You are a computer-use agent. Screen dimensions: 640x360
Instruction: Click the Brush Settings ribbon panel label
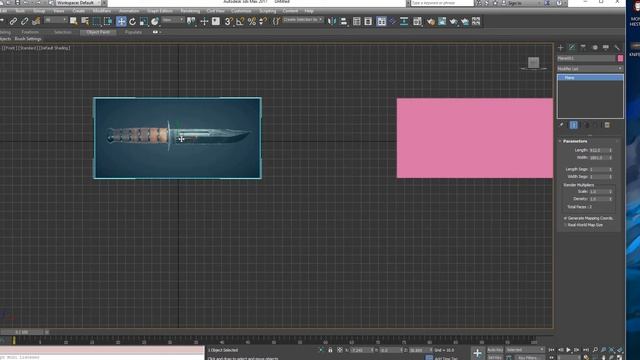click(28, 39)
